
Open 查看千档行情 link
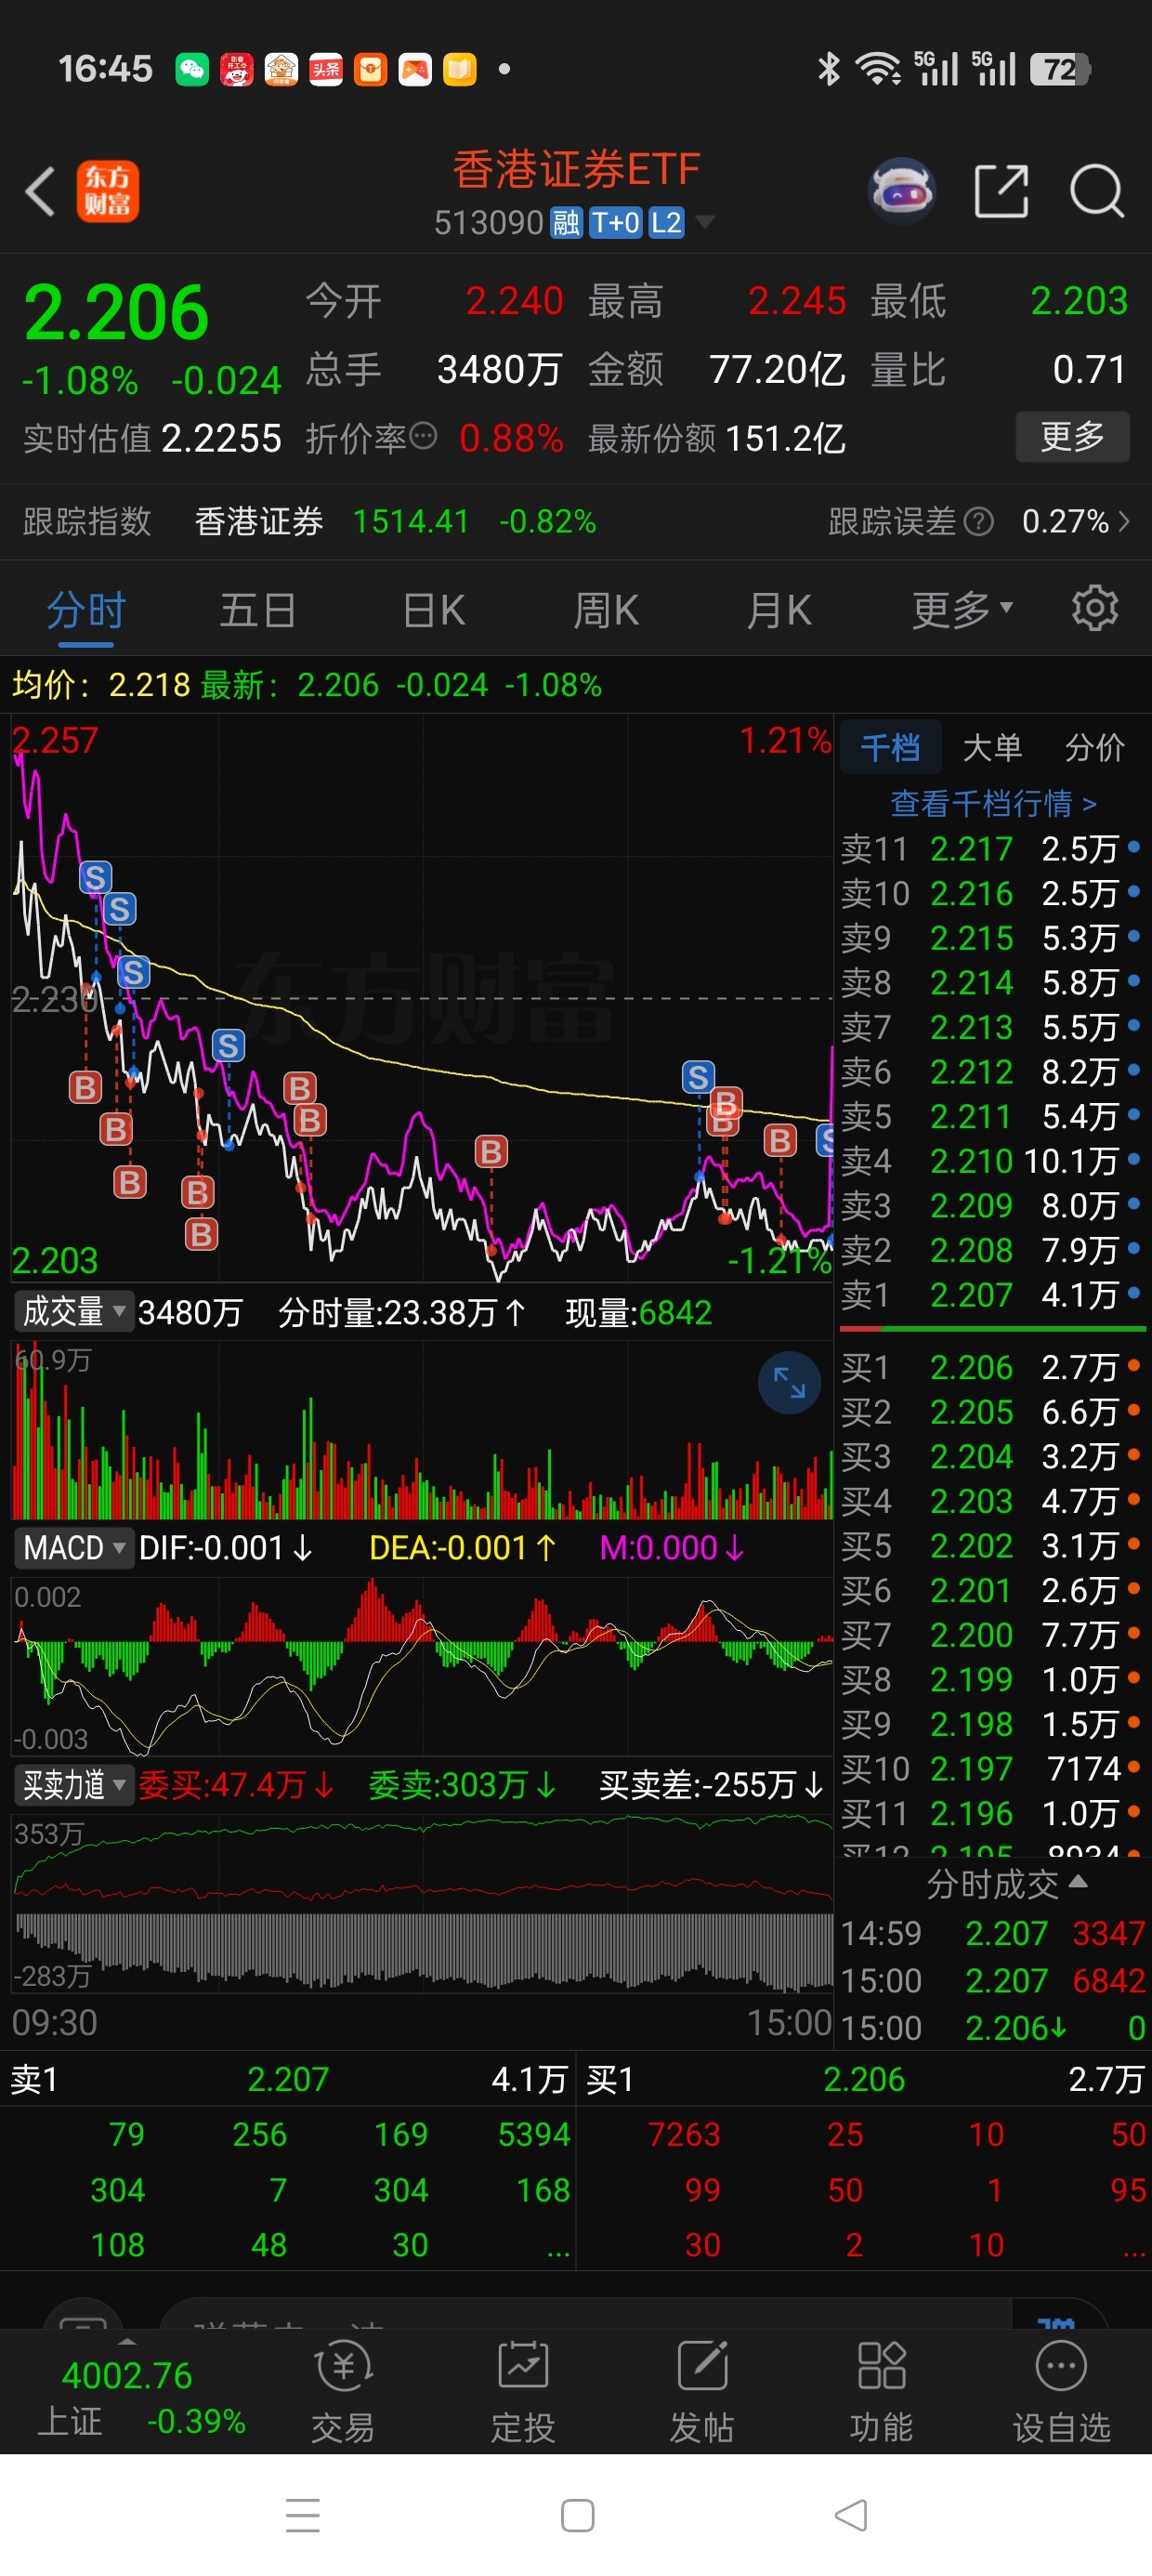click(x=993, y=803)
